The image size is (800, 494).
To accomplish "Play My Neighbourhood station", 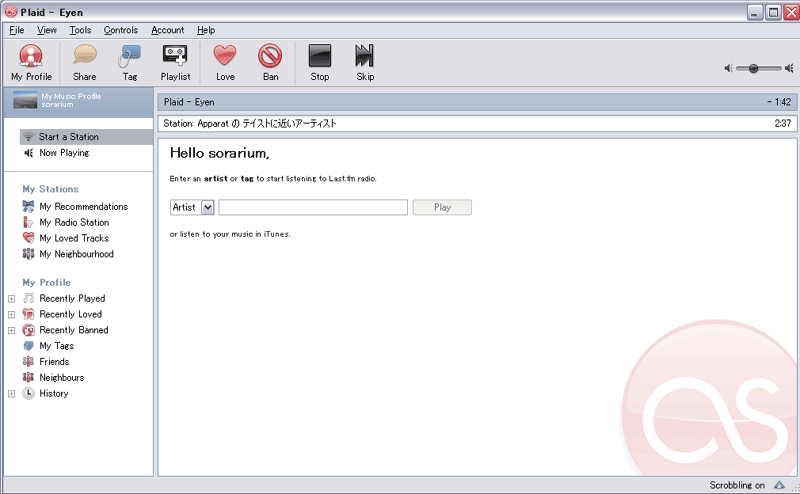I will 77,254.
